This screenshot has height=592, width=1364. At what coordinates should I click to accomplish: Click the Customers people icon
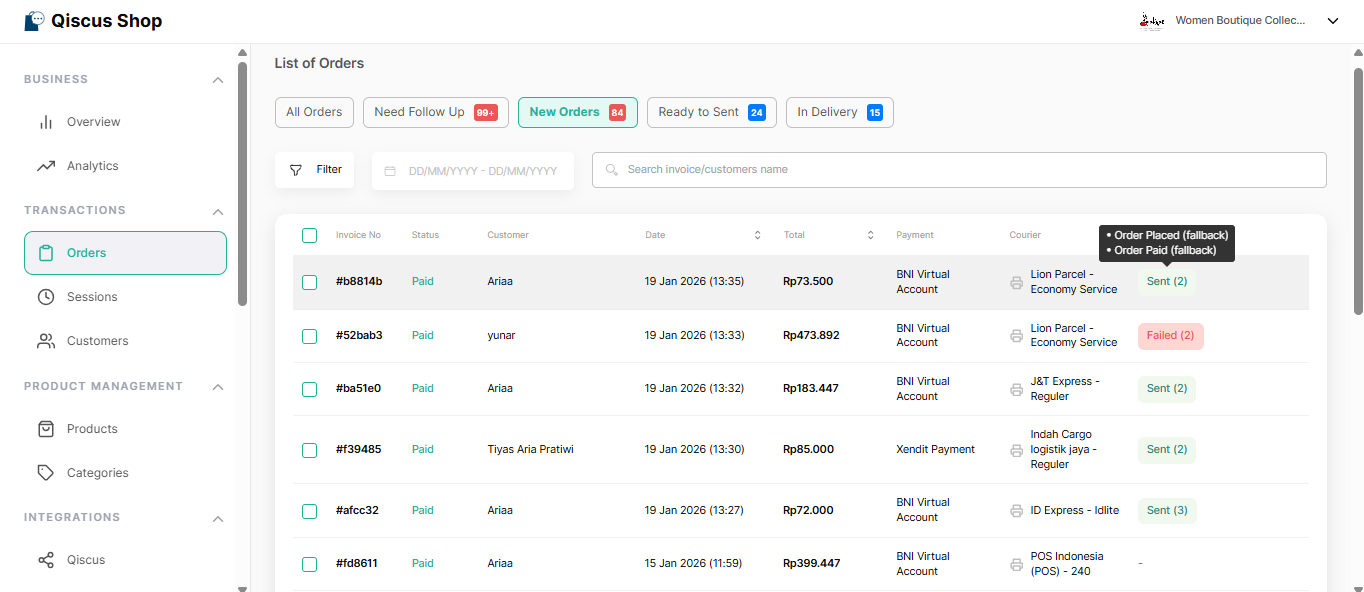coord(46,341)
